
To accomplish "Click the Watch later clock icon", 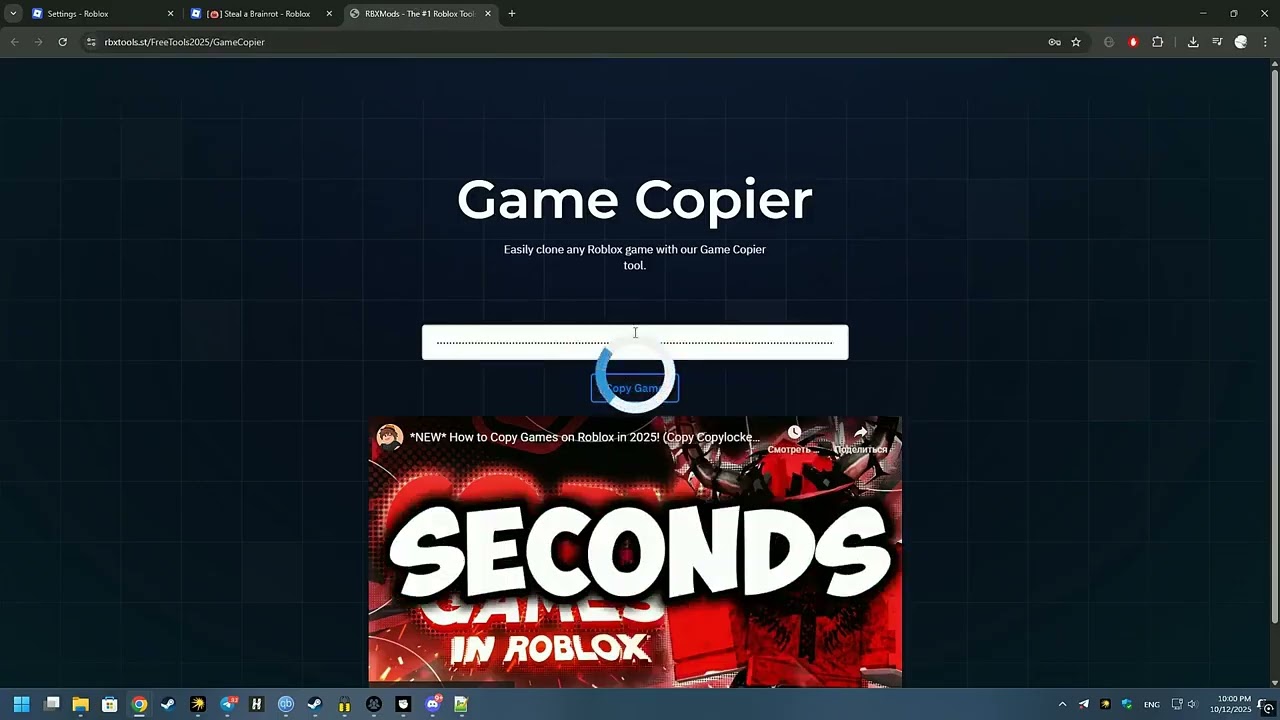I will pyautogui.click(x=793, y=433).
